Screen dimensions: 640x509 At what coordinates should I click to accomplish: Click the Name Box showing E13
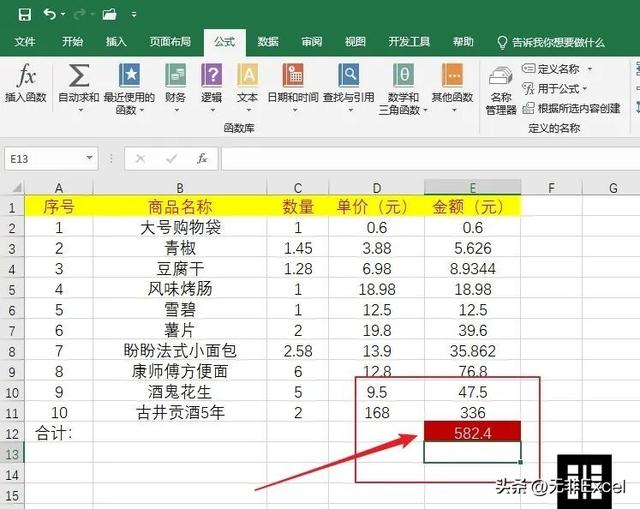click(x=45, y=159)
